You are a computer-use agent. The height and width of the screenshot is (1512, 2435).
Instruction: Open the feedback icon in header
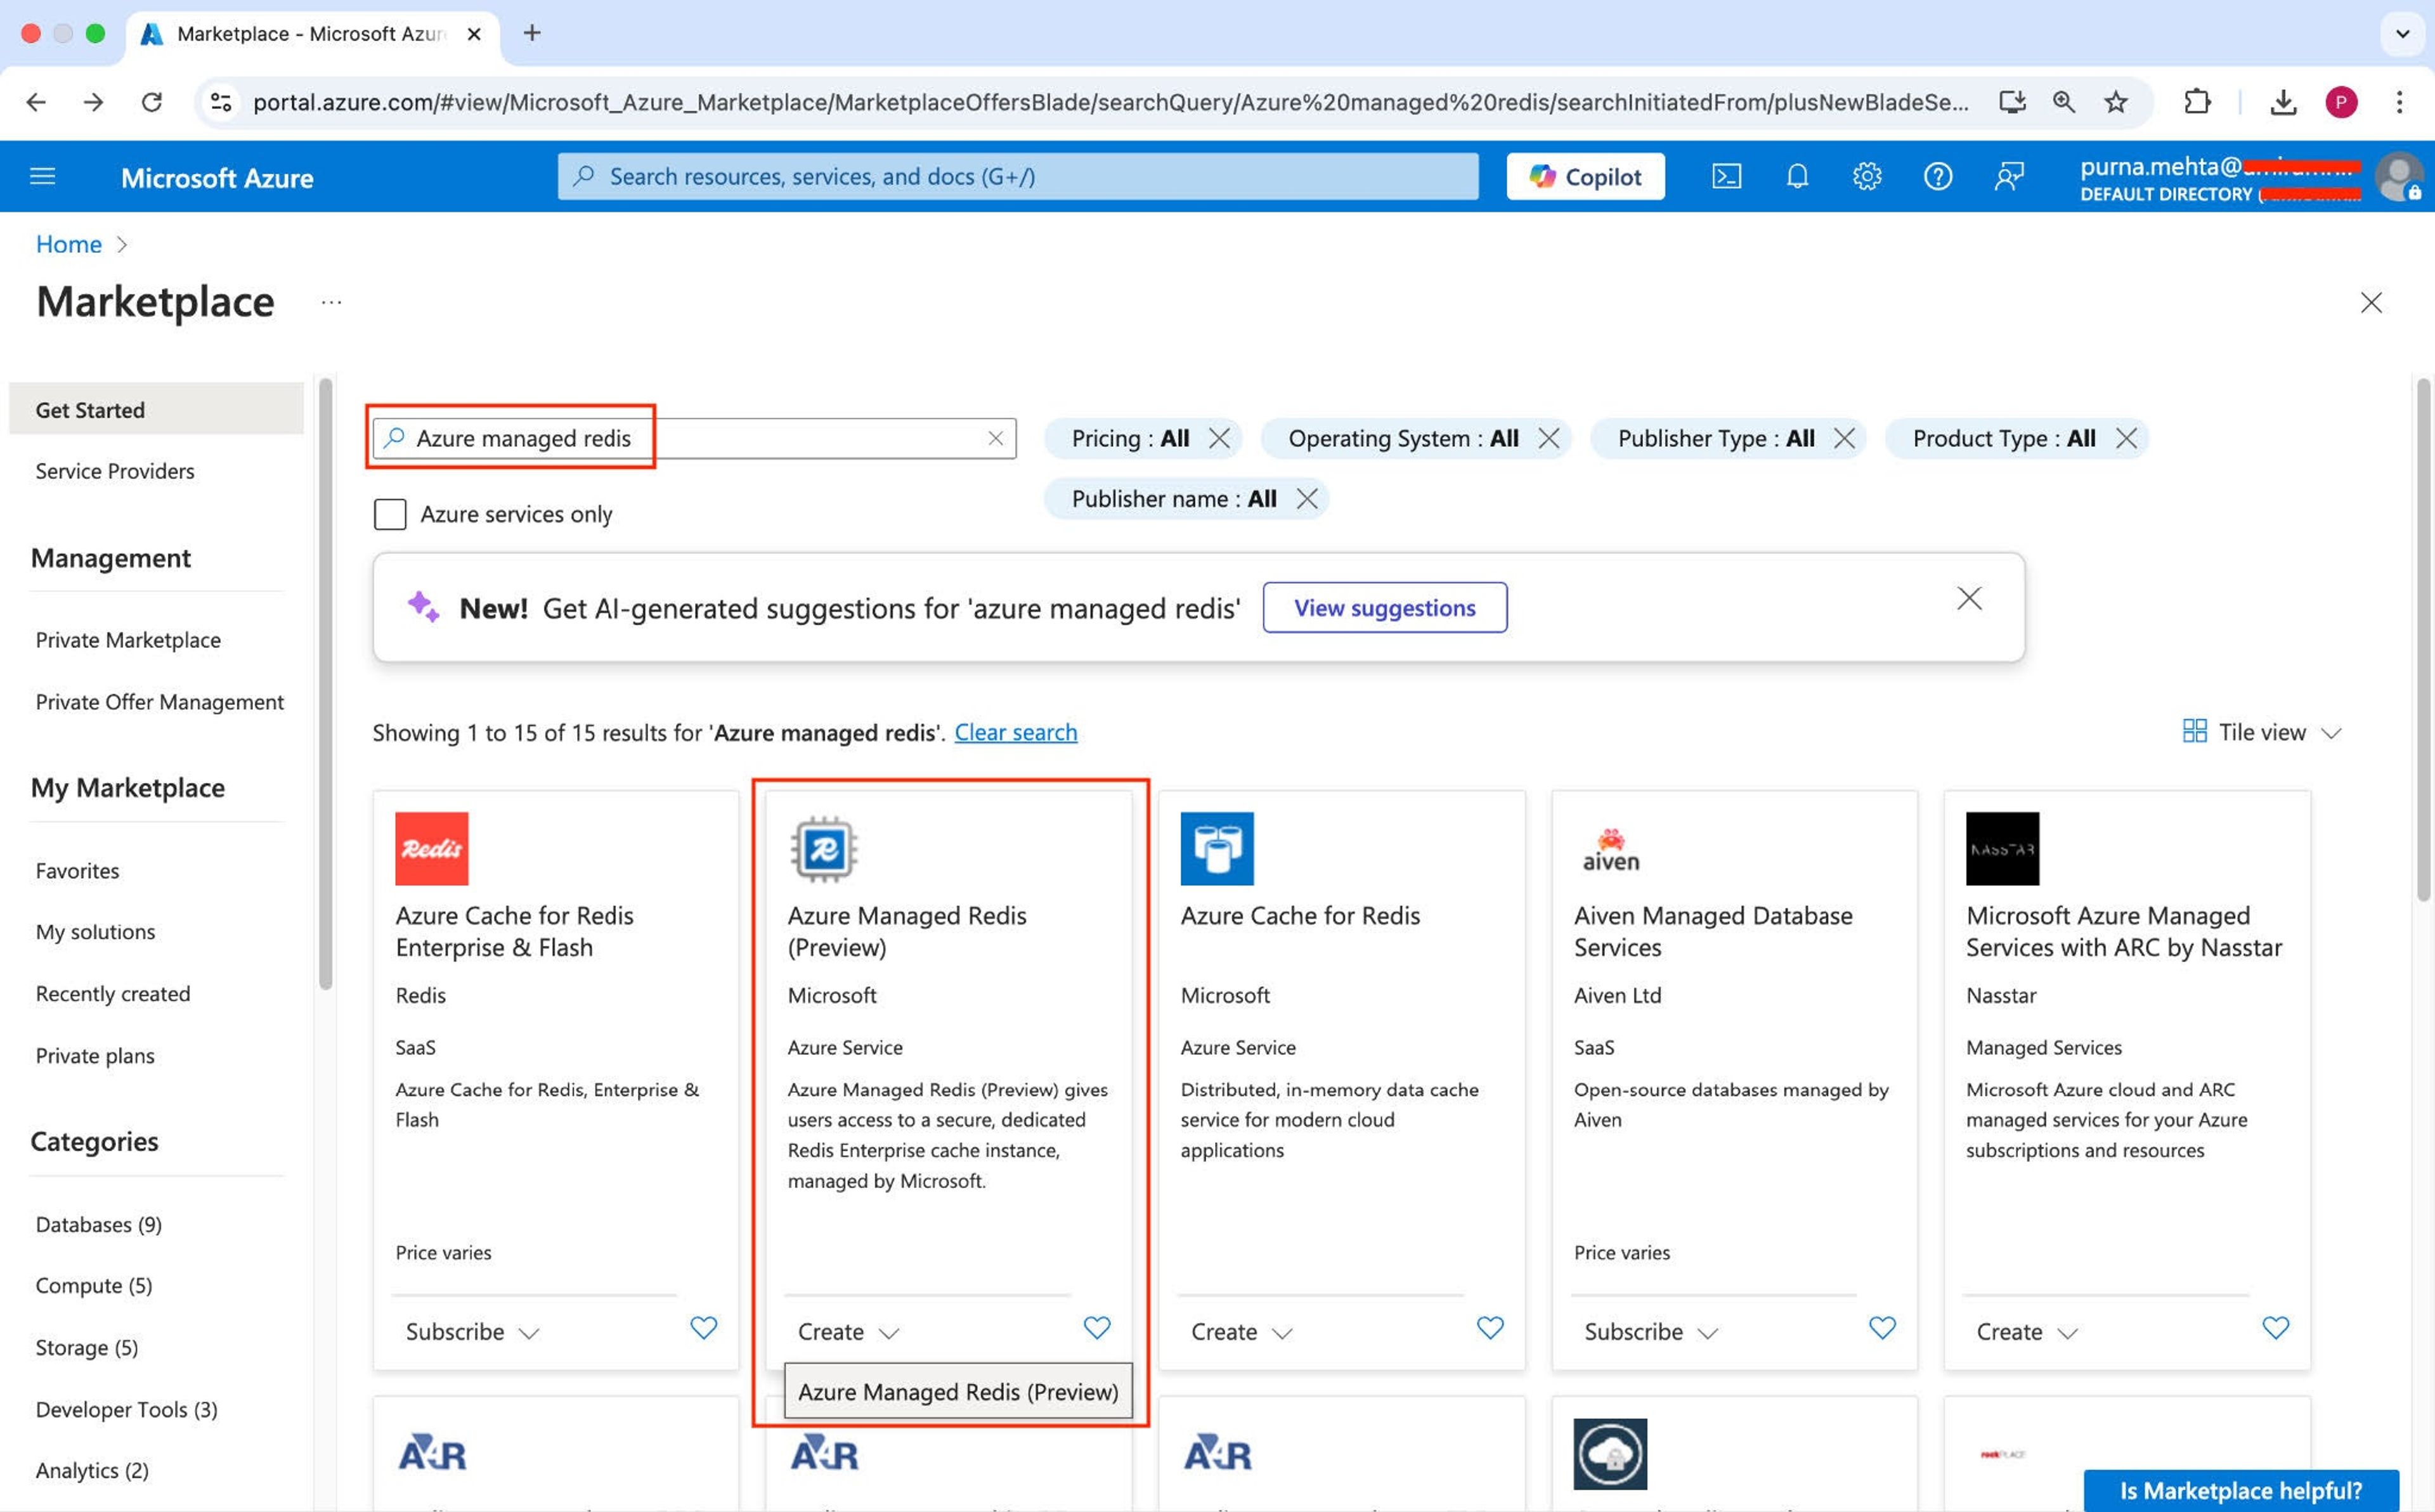pyautogui.click(x=2008, y=177)
